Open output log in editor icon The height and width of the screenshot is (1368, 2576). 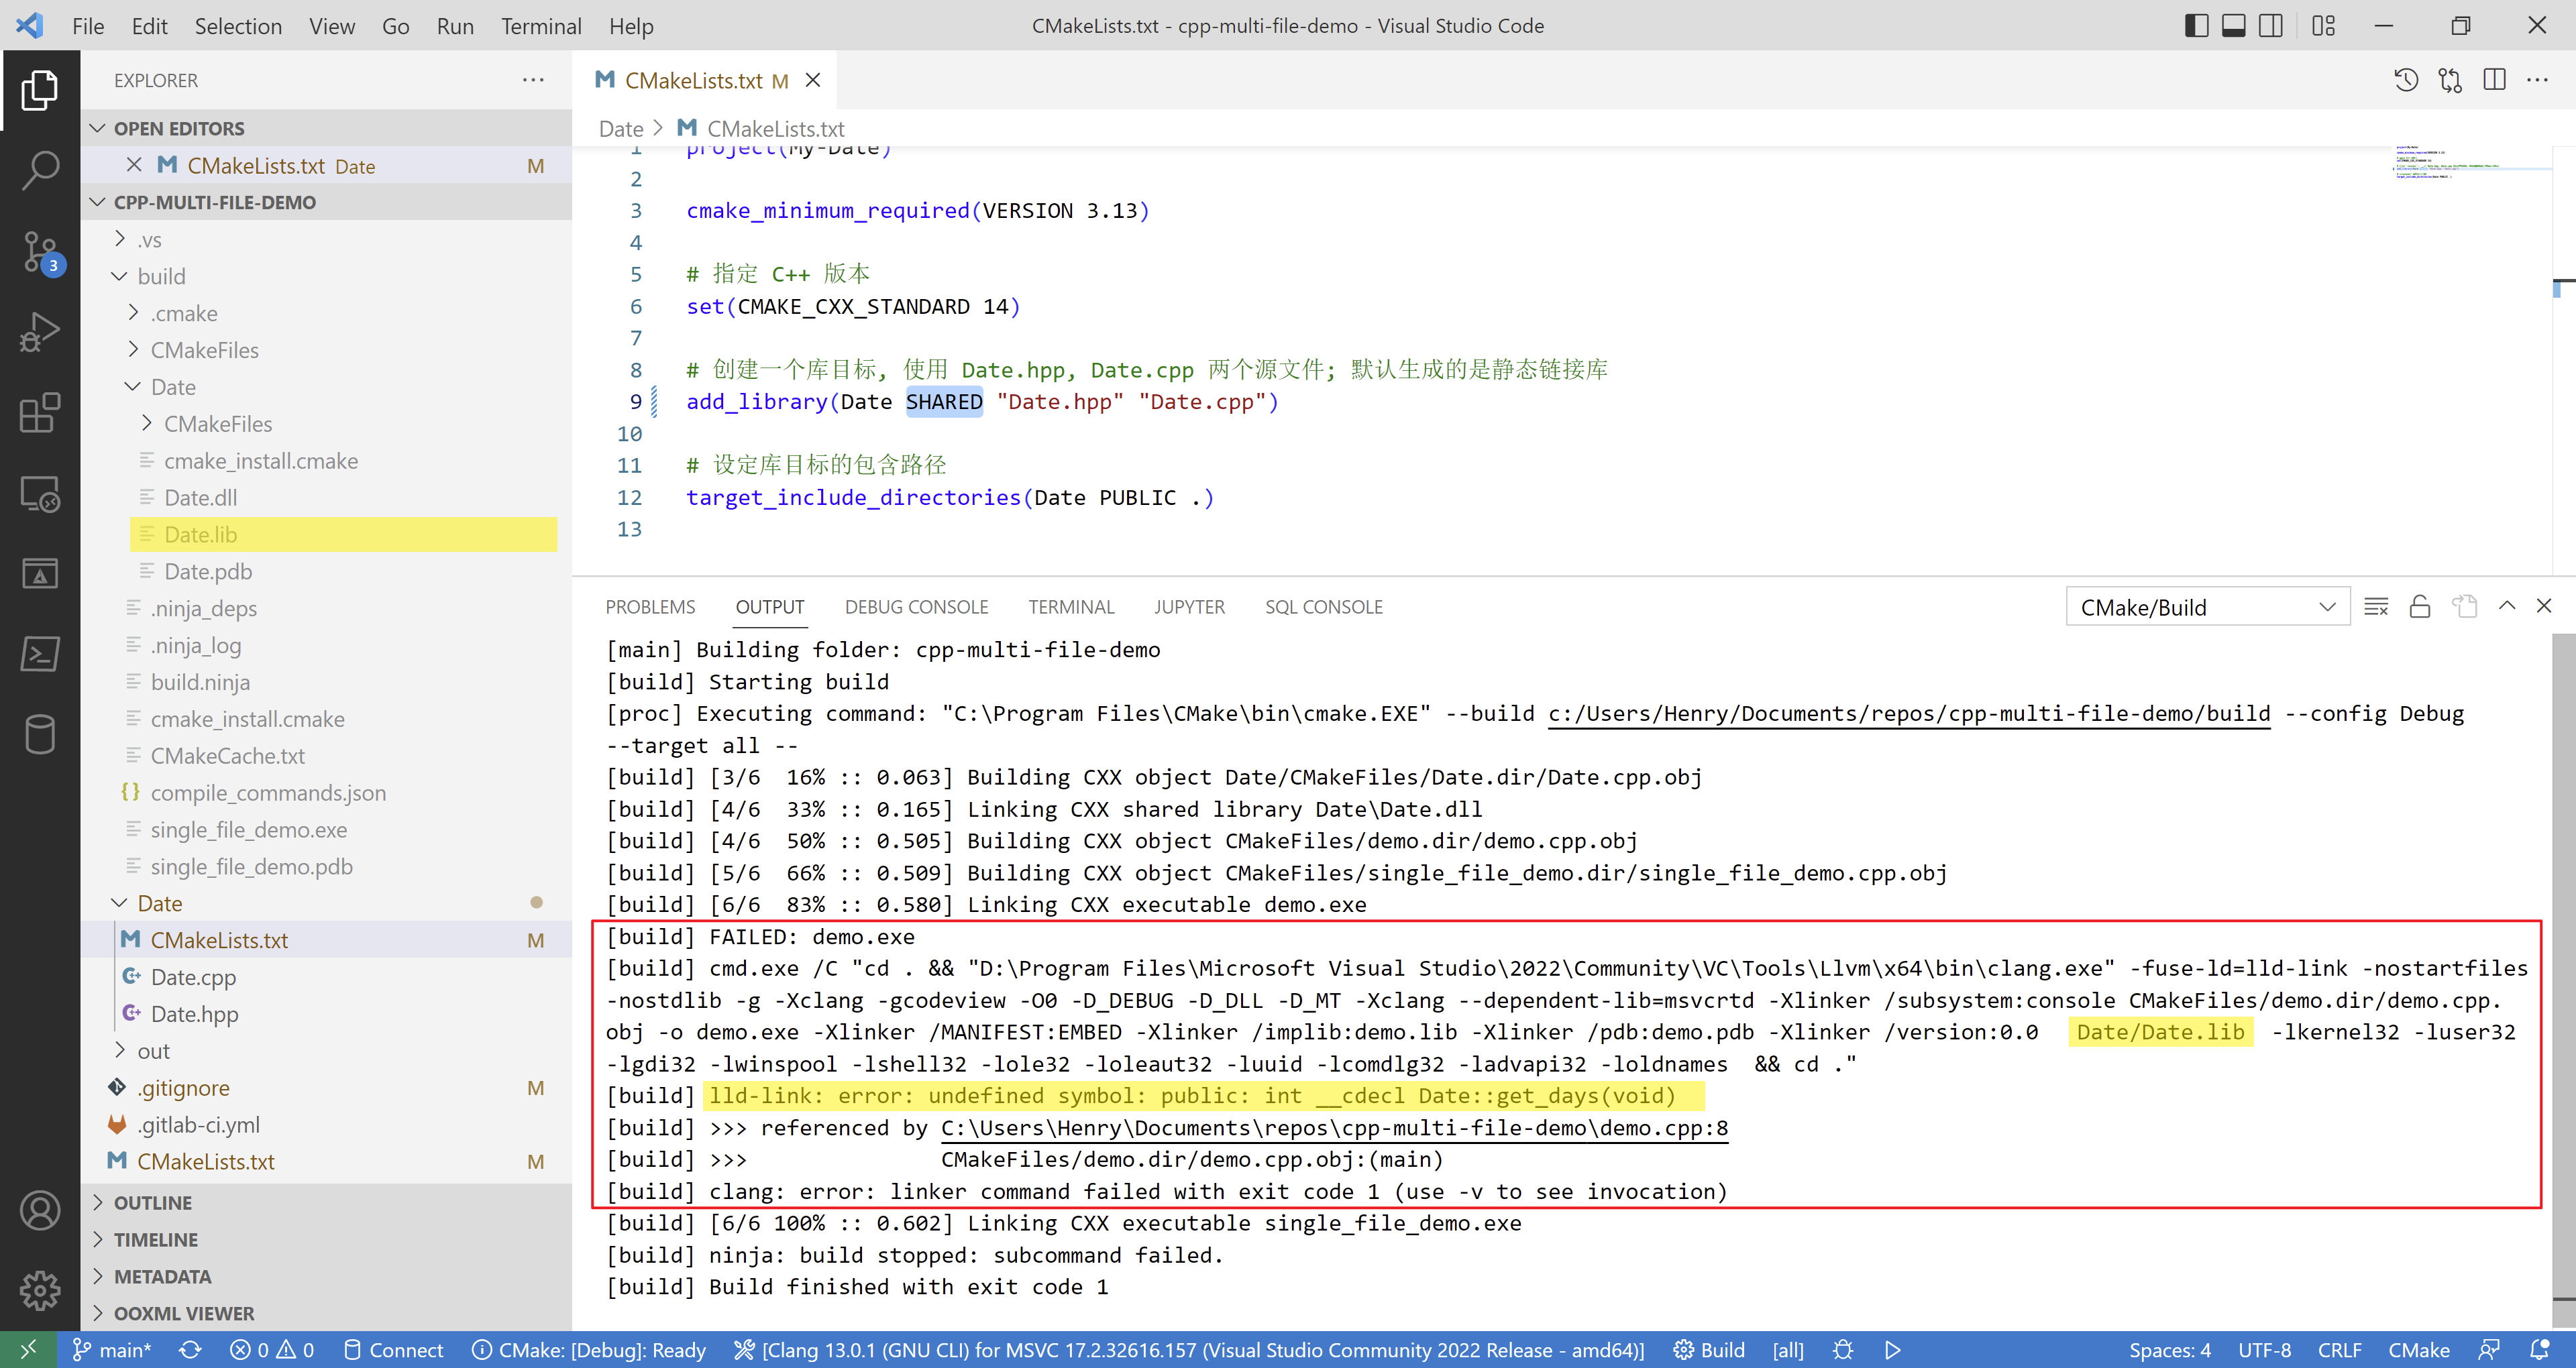tap(2464, 607)
